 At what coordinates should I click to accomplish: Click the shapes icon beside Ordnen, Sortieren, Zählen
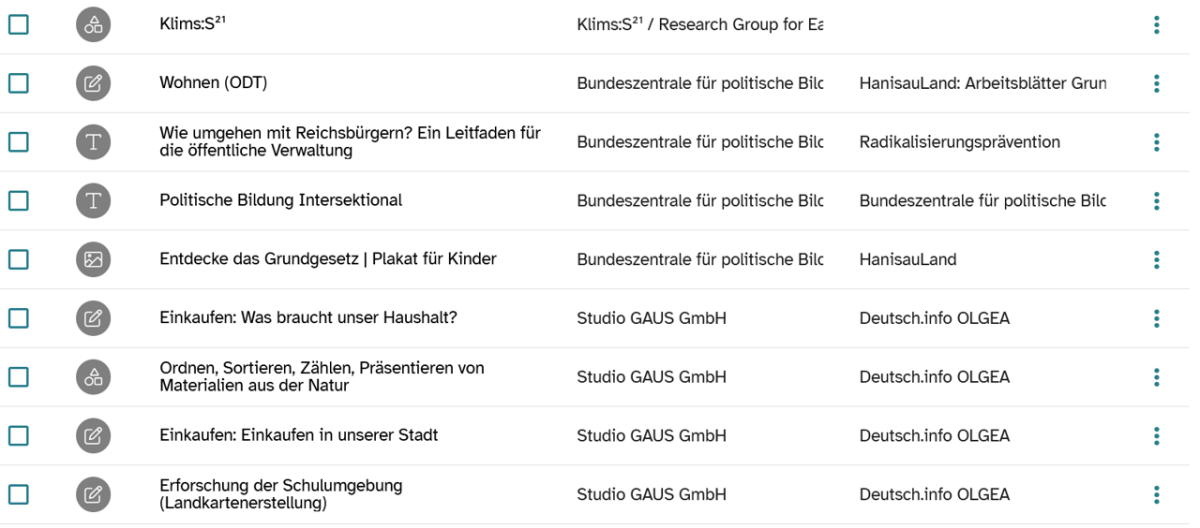[93, 377]
